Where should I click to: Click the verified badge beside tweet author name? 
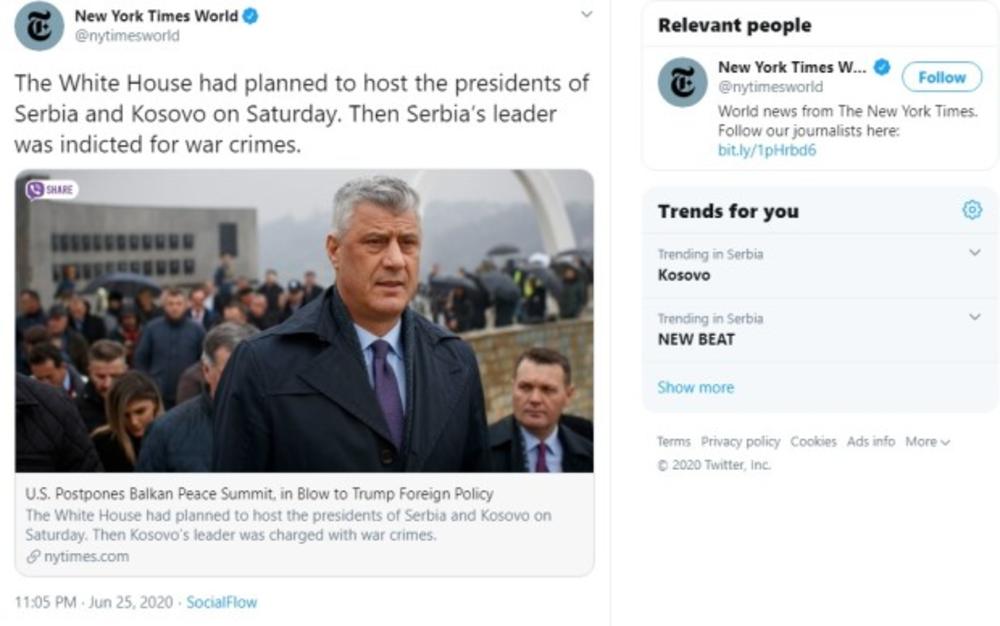(x=250, y=16)
